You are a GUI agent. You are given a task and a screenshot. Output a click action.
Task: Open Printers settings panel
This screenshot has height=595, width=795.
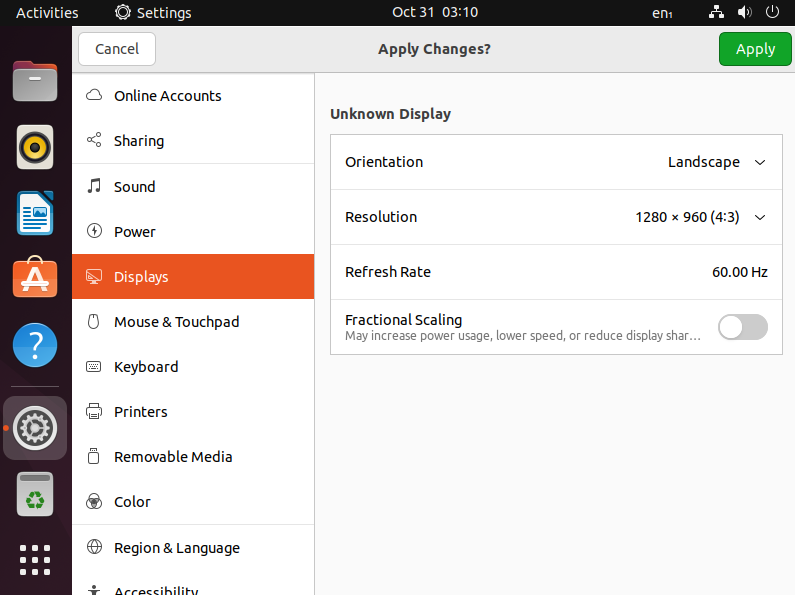click(x=193, y=412)
